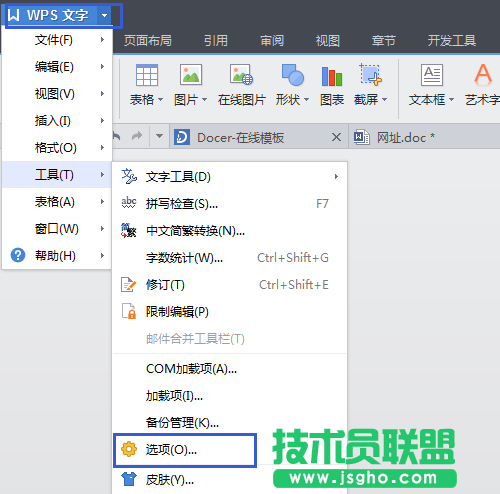
Task: Switch to the 审阅 ribbon tab
Action: pyautogui.click(x=272, y=41)
